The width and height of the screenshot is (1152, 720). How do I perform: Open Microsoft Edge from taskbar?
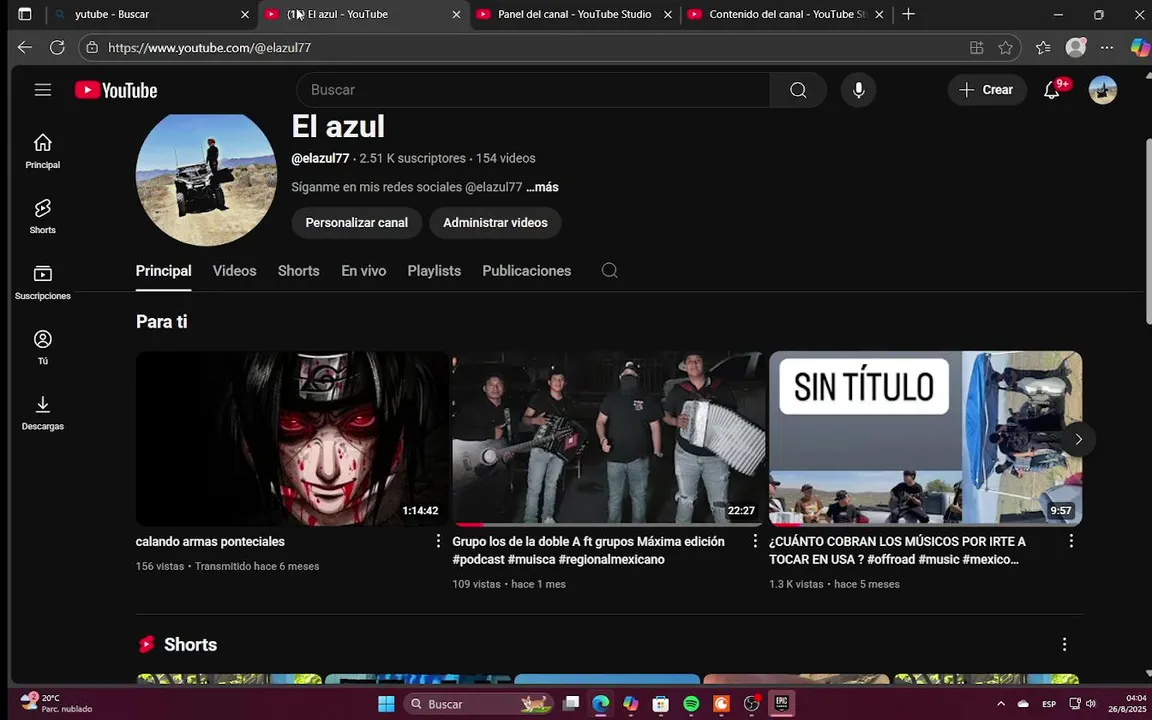click(600, 704)
